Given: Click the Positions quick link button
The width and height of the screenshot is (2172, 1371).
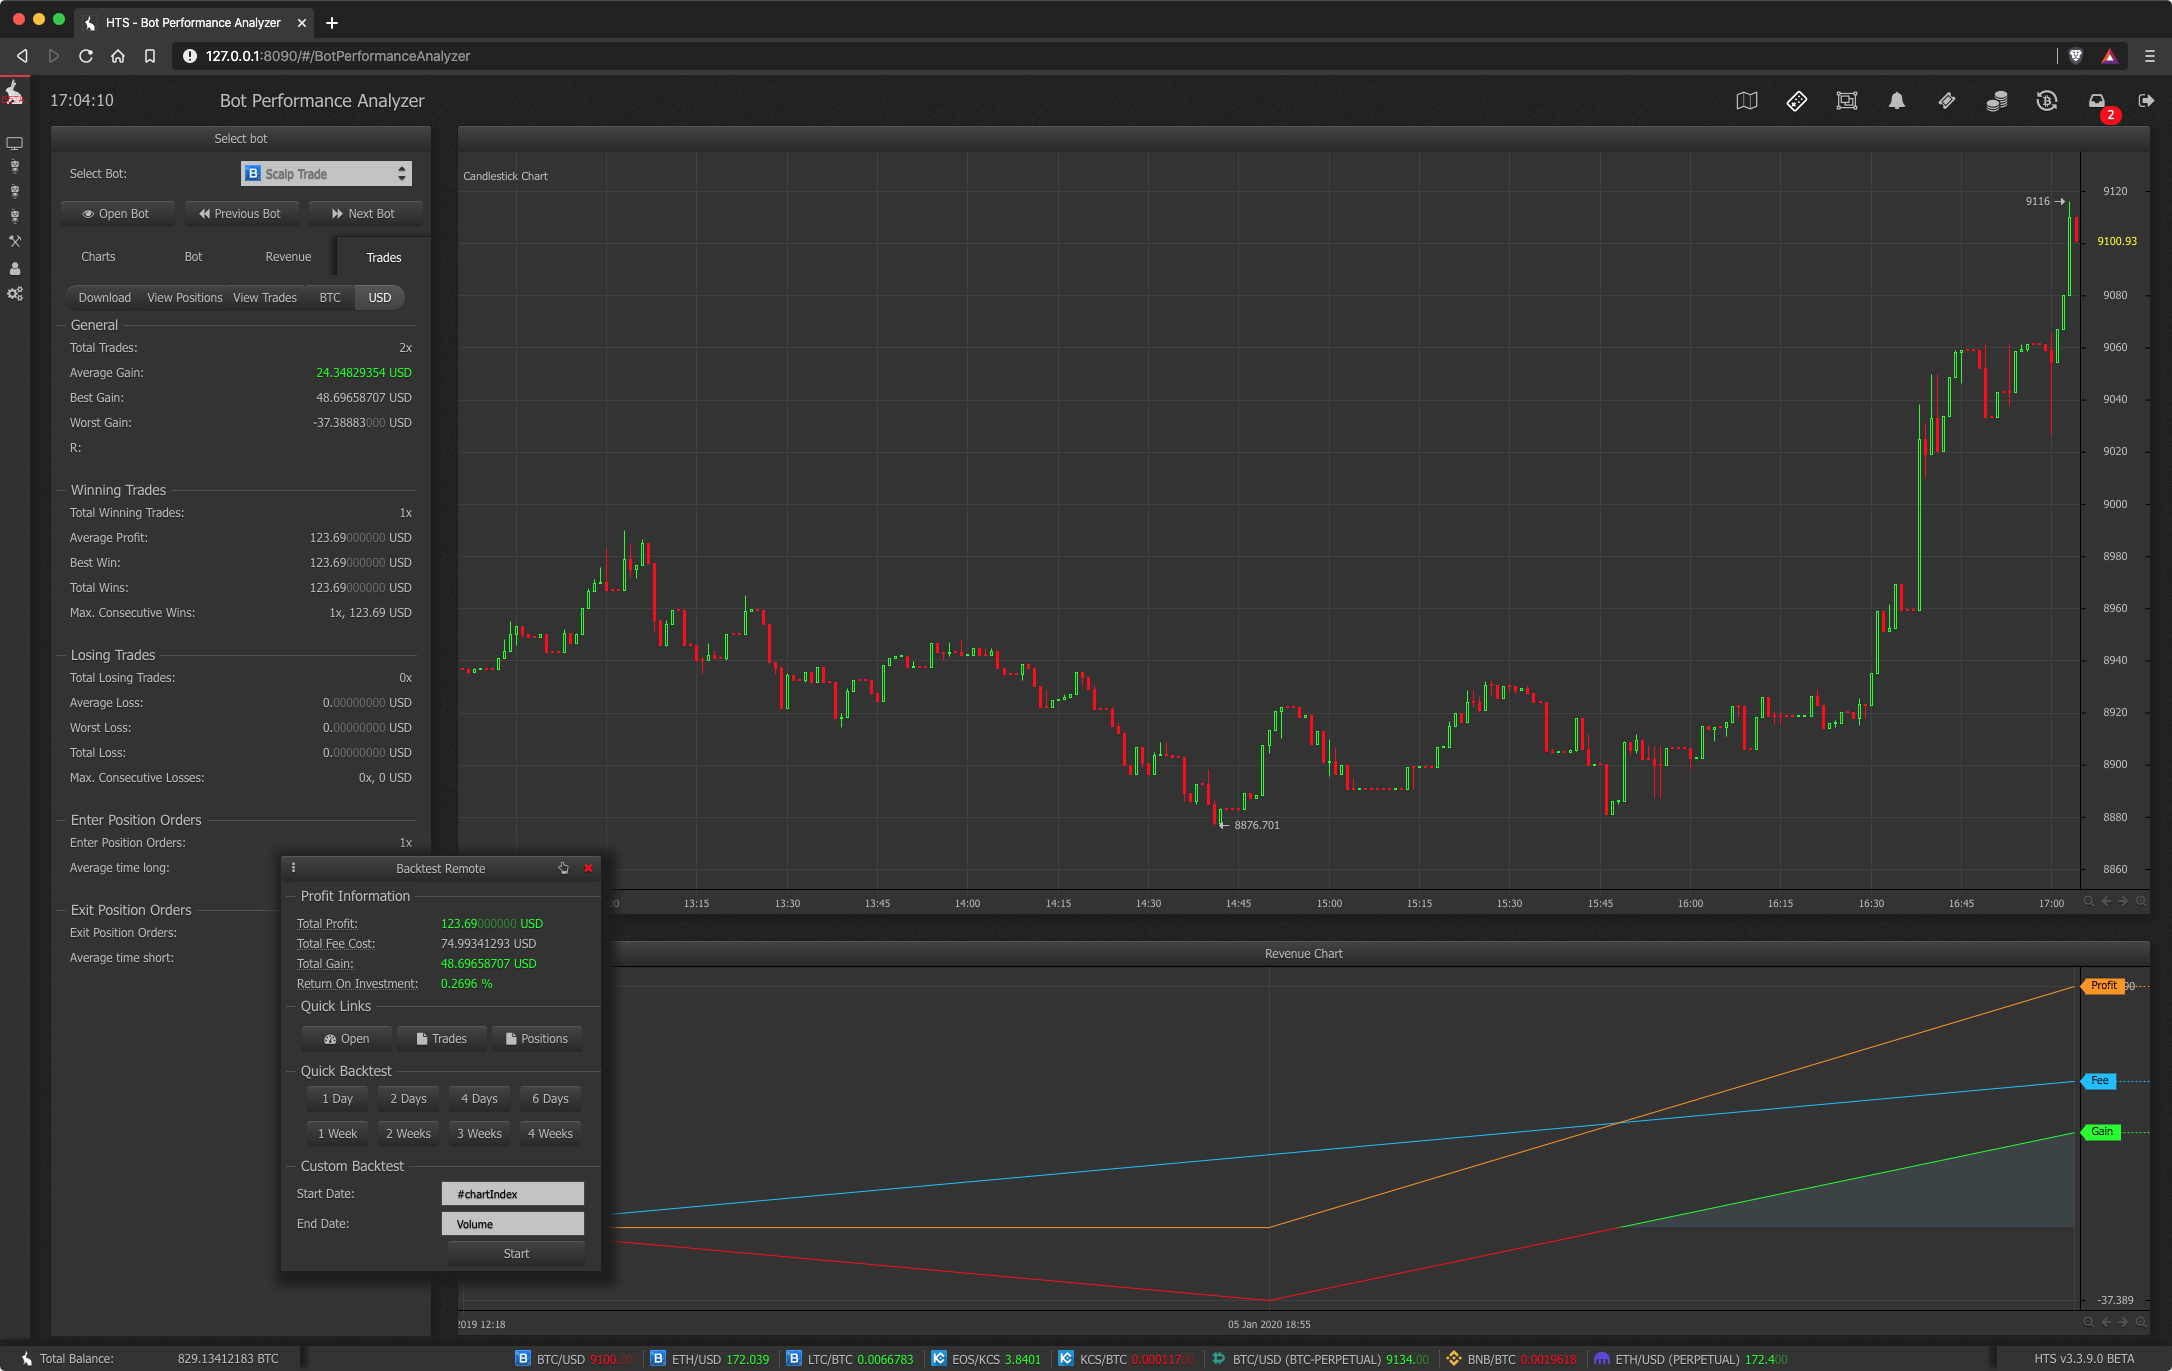Looking at the screenshot, I should pos(537,1039).
